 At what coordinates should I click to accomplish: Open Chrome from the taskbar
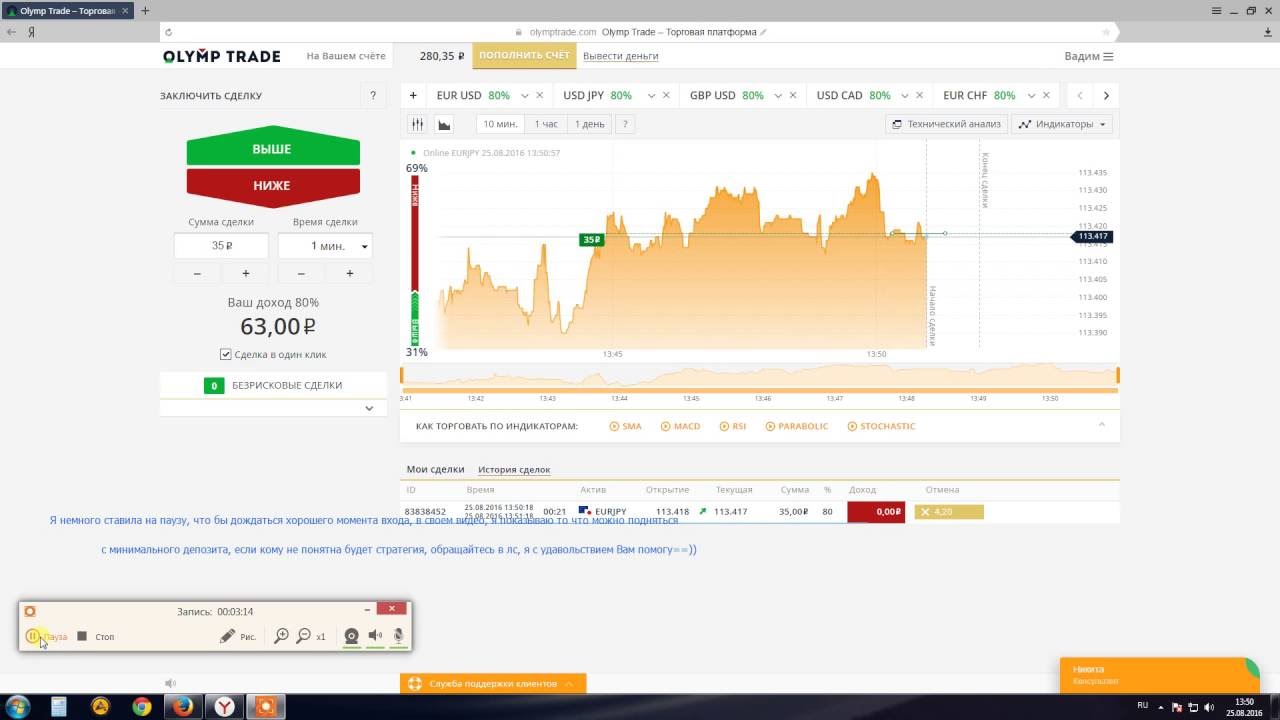pyautogui.click(x=142, y=707)
